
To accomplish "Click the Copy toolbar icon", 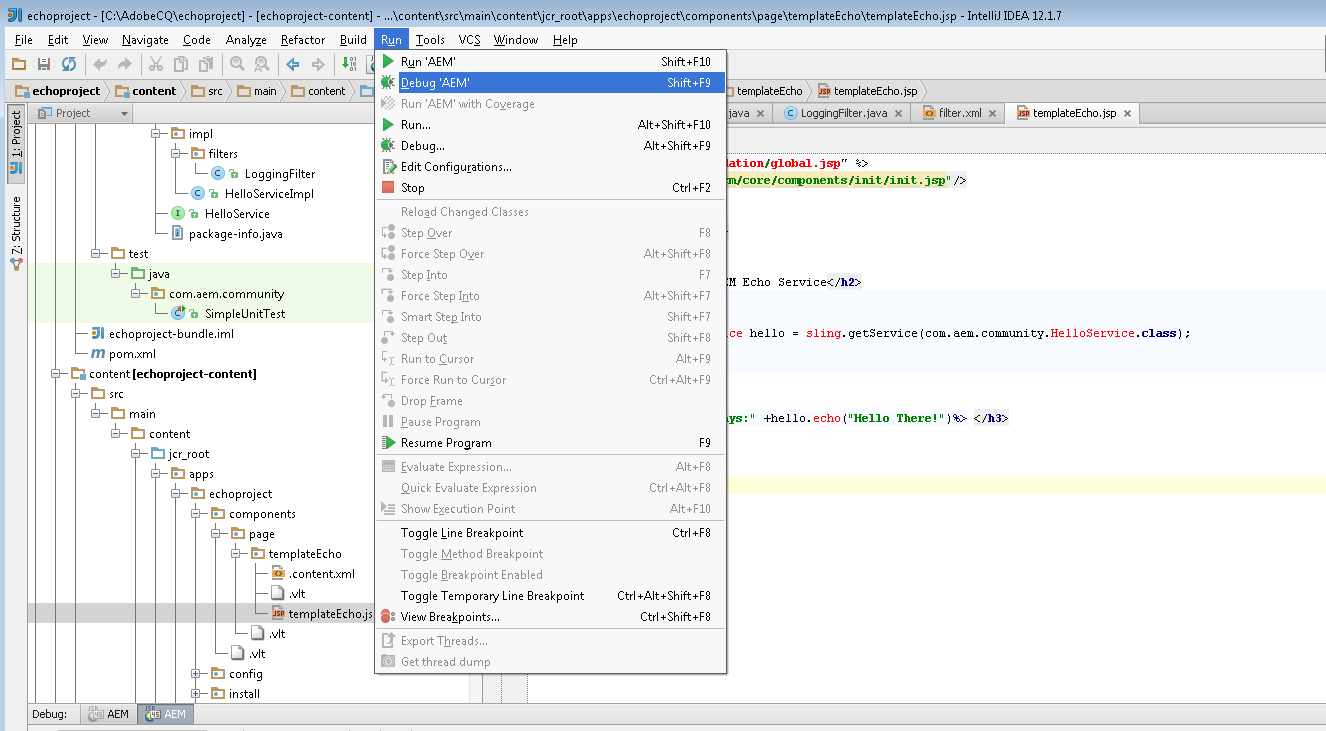I will [x=181, y=64].
